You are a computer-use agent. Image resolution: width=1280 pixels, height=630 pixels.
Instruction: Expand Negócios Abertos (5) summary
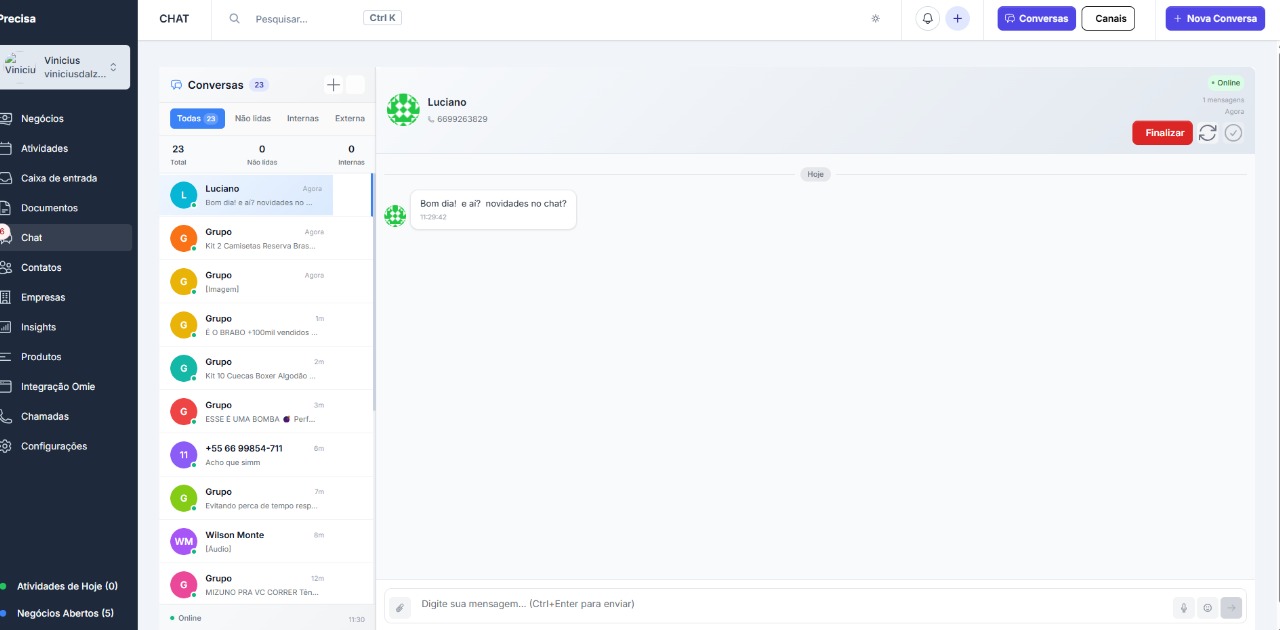point(65,613)
